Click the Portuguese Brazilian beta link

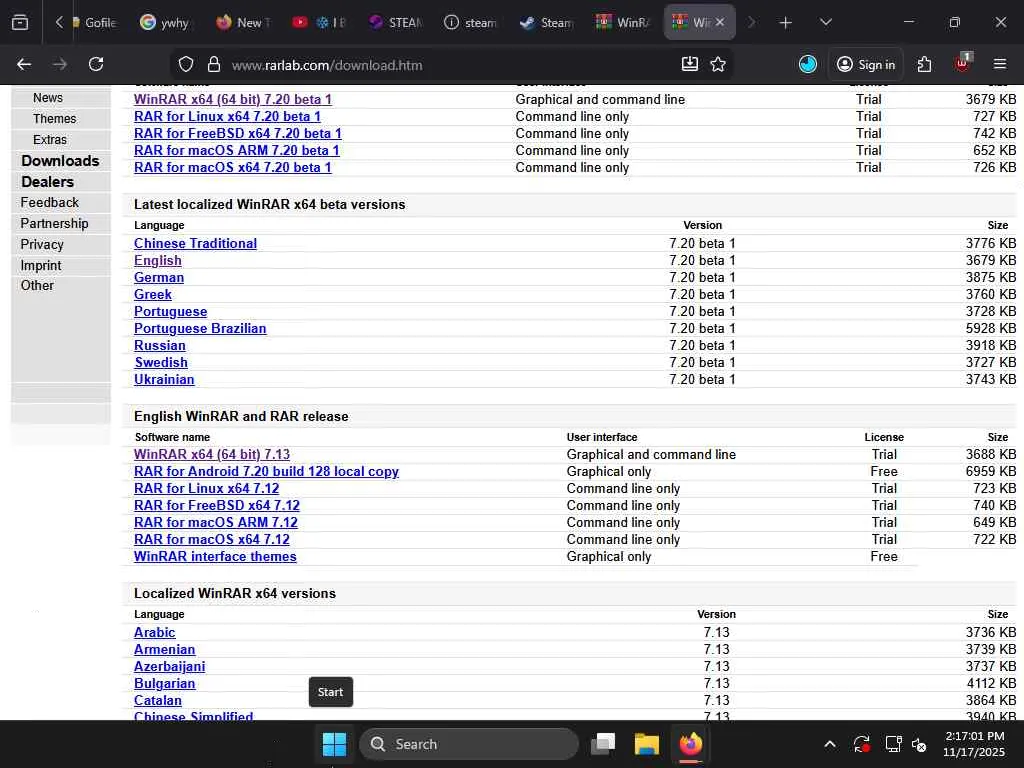click(200, 328)
